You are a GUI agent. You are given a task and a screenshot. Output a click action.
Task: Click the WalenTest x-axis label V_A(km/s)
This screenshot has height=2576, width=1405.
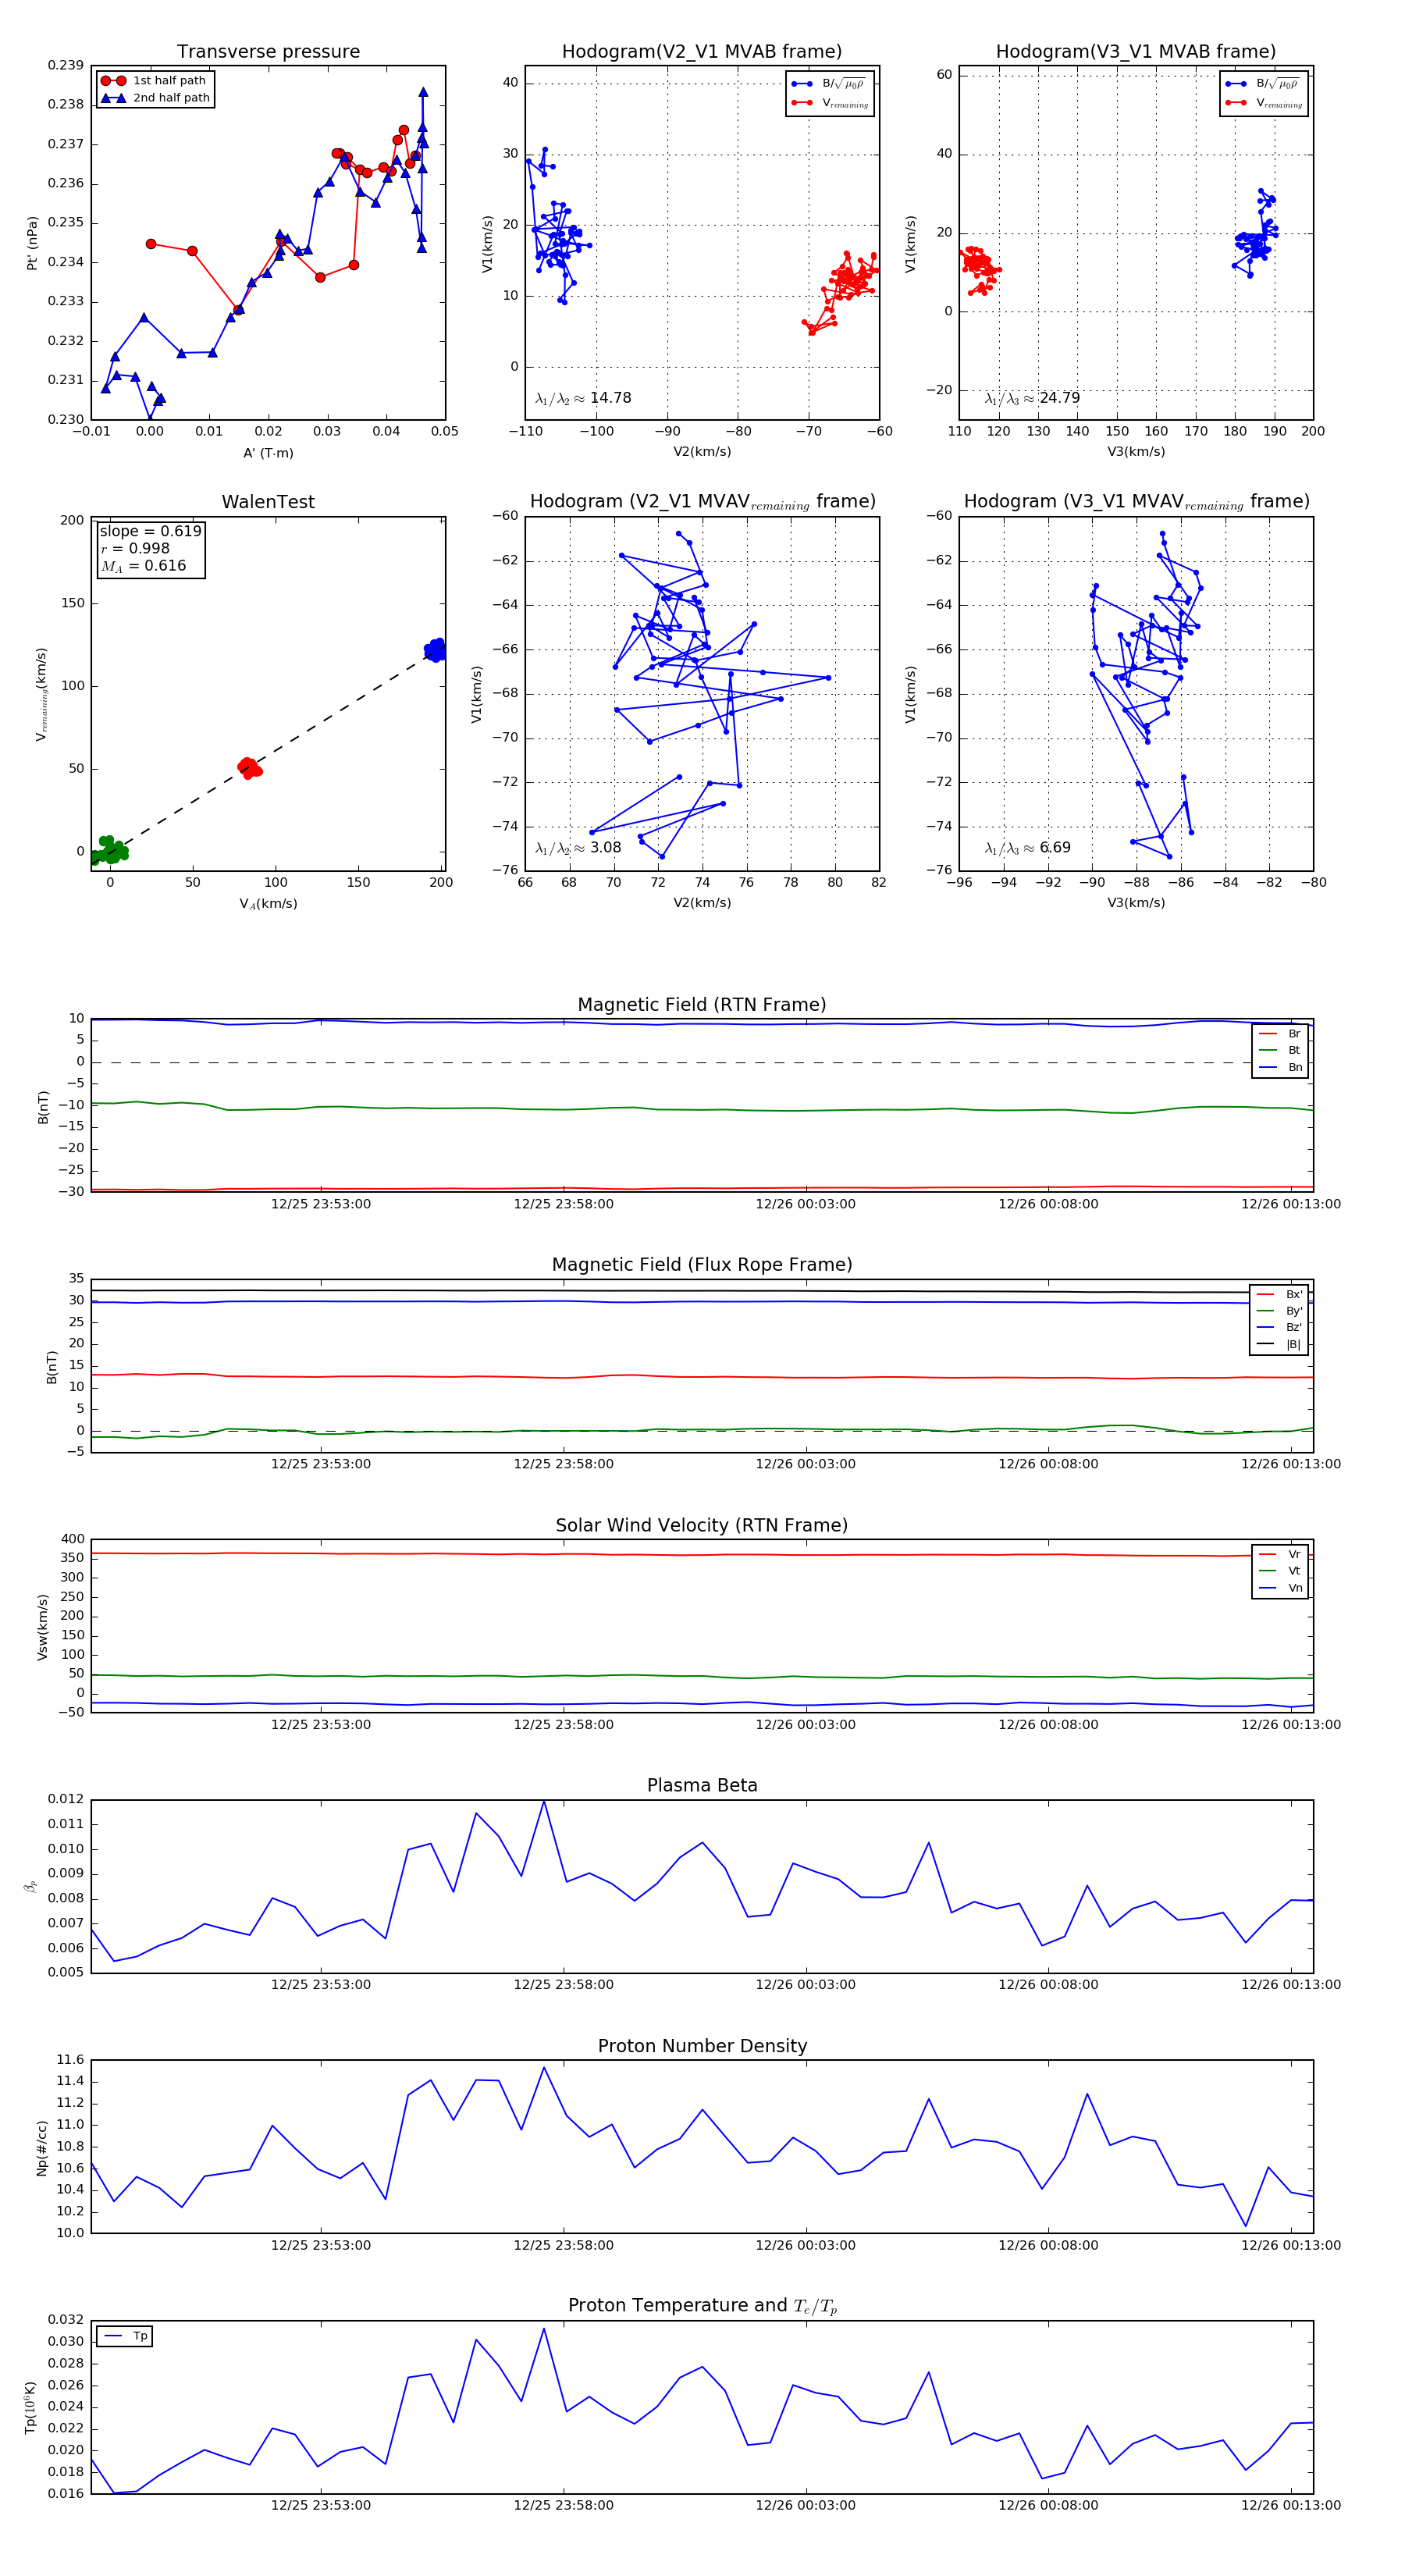pyautogui.click(x=268, y=904)
